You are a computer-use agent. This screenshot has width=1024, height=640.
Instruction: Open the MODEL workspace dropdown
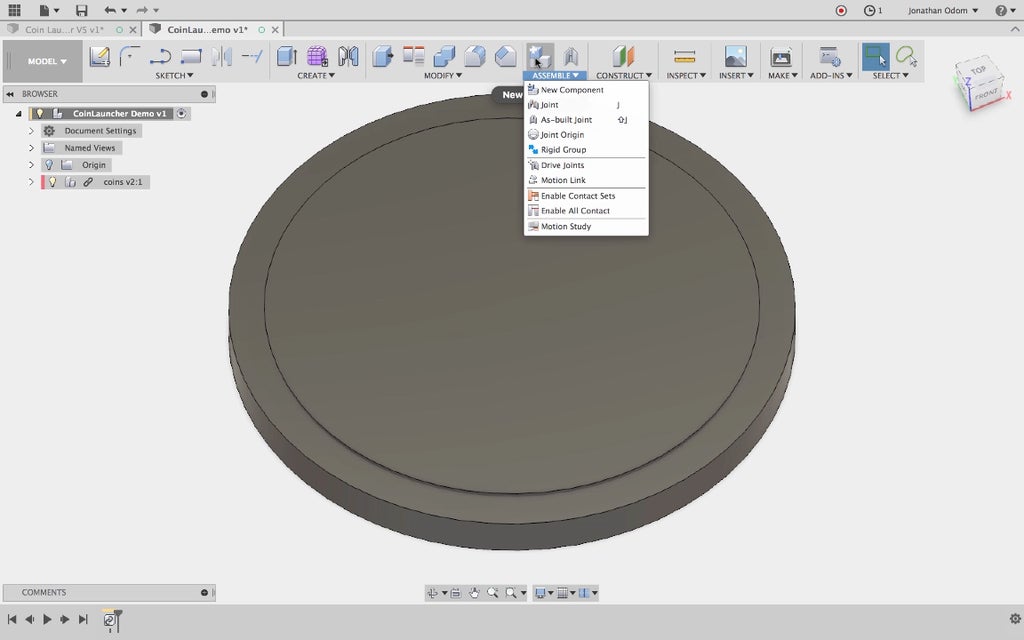click(x=46, y=61)
